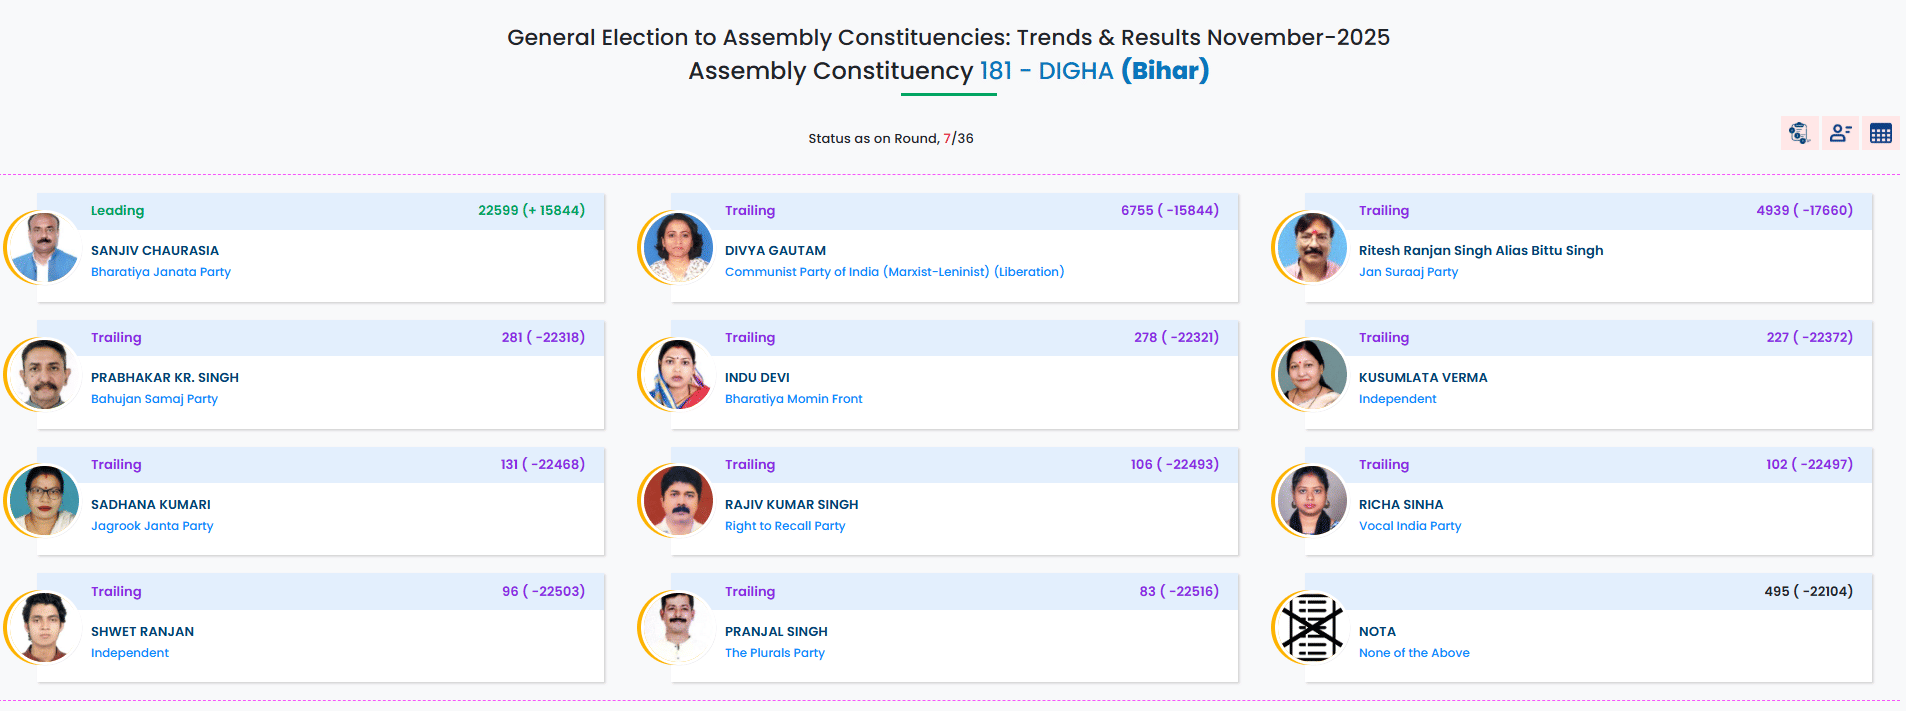Click The Plurals Party label
The image size is (1906, 711).
pos(775,653)
